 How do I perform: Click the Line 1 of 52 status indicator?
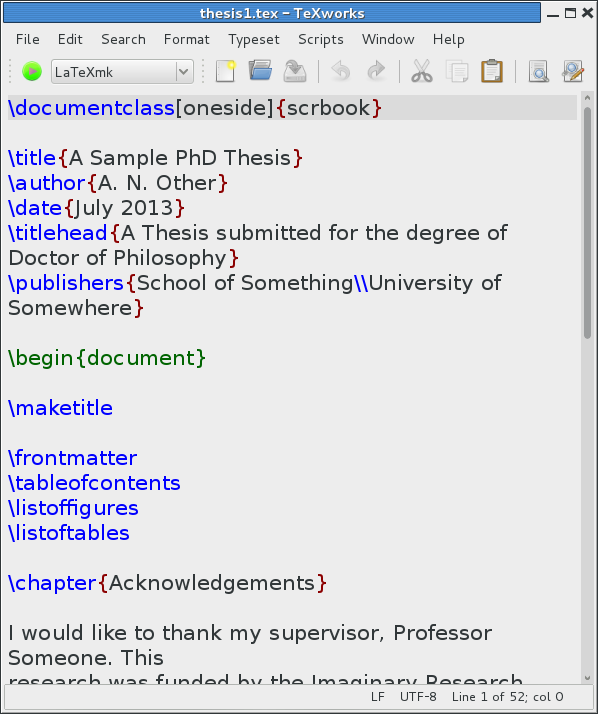(x=507, y=697)
